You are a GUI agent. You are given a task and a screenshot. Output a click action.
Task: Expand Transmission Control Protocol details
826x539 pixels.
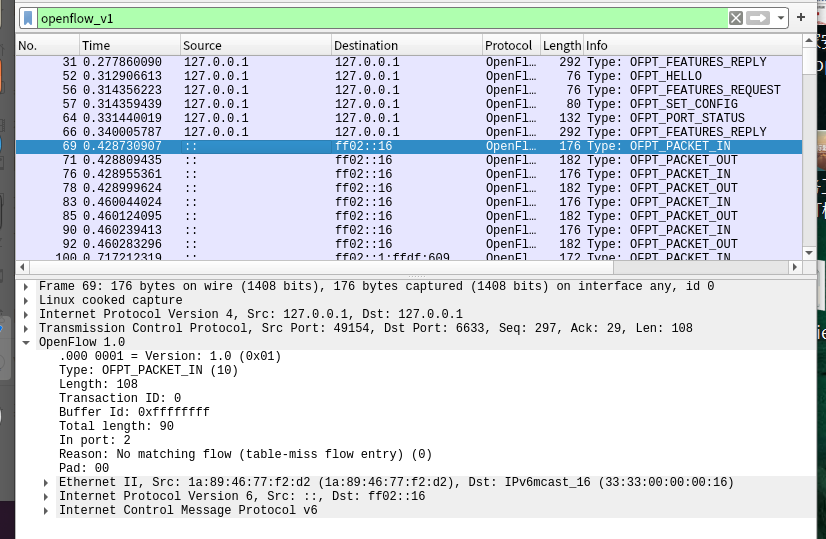[26, 329]
